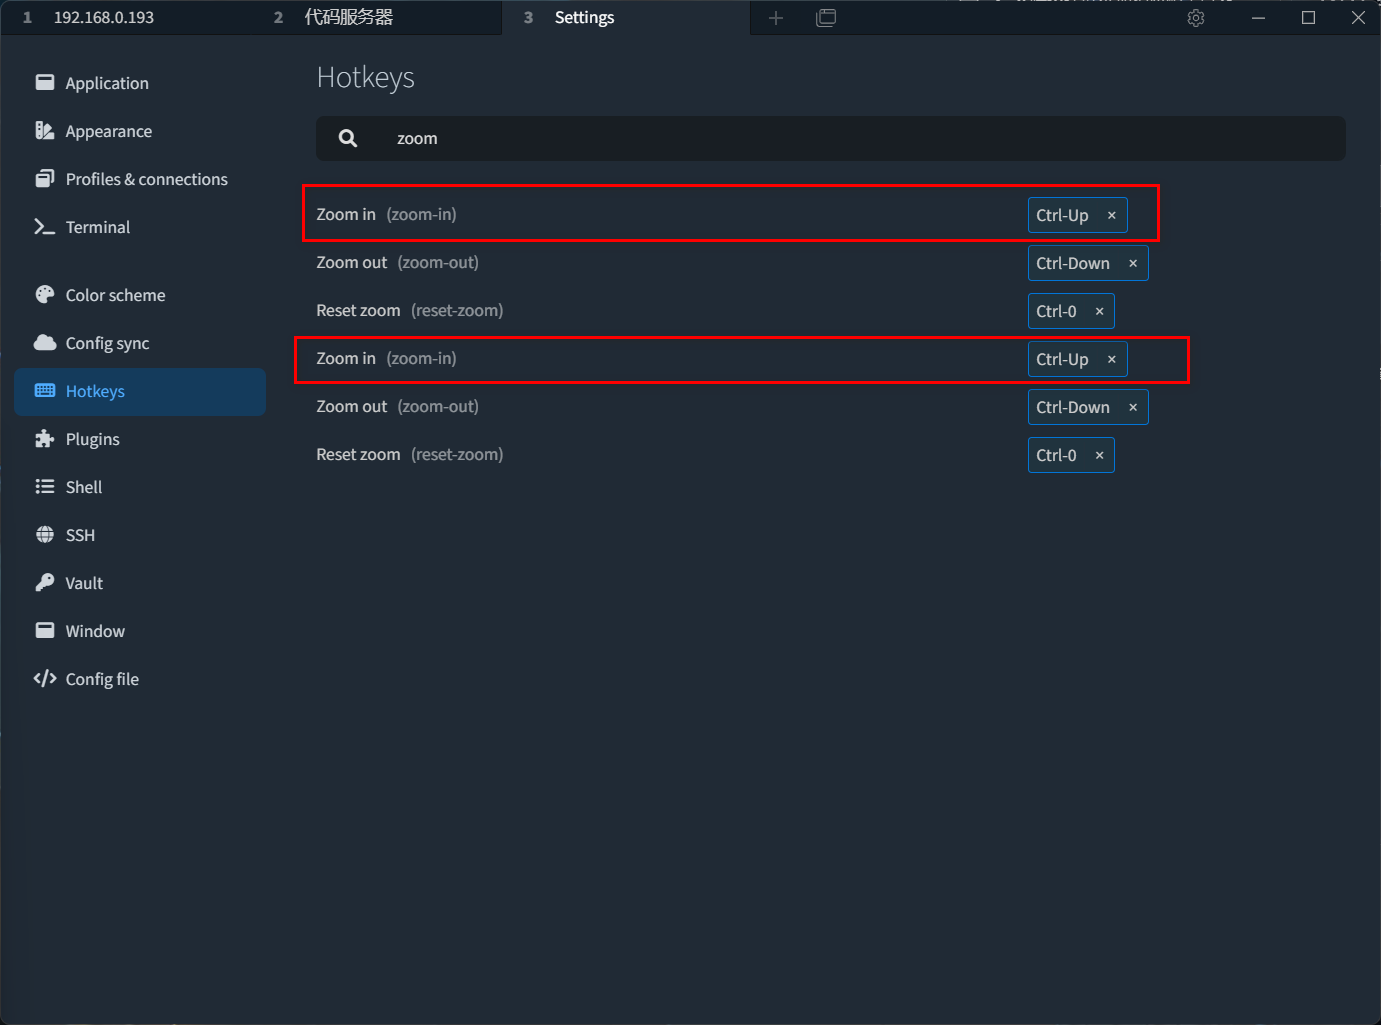Image resolution: width=1381 pixels, height=1025 pixels.
Task: Click the settings gear in title bar
Action: coord(1195,17)
